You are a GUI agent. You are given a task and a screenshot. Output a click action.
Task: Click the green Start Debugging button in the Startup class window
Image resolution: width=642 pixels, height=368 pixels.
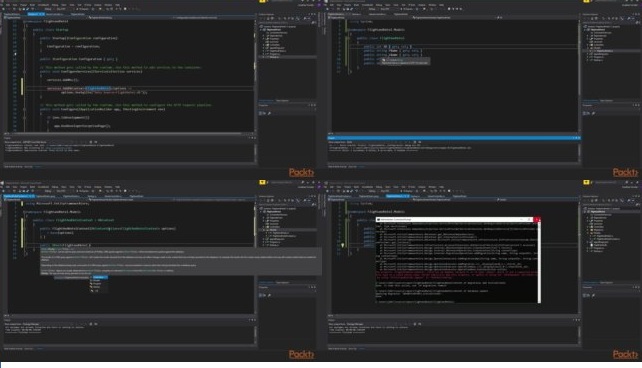click(x=82, y=9)
